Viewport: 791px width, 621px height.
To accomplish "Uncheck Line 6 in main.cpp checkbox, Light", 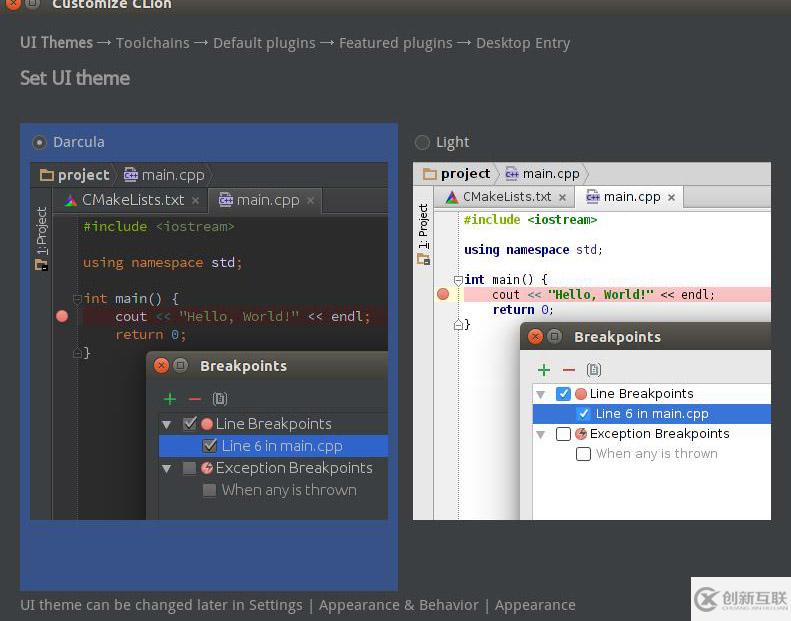I will point(583,414).
